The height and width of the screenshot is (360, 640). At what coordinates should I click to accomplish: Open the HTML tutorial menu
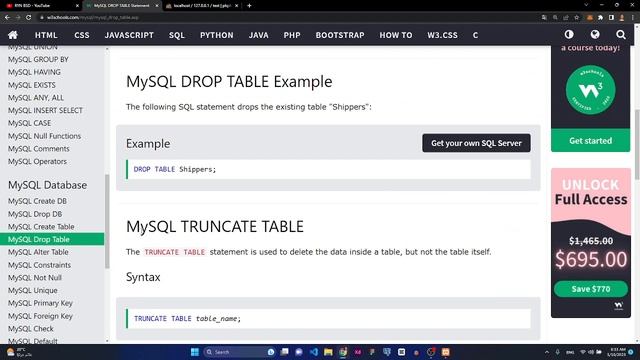(46, 35)
